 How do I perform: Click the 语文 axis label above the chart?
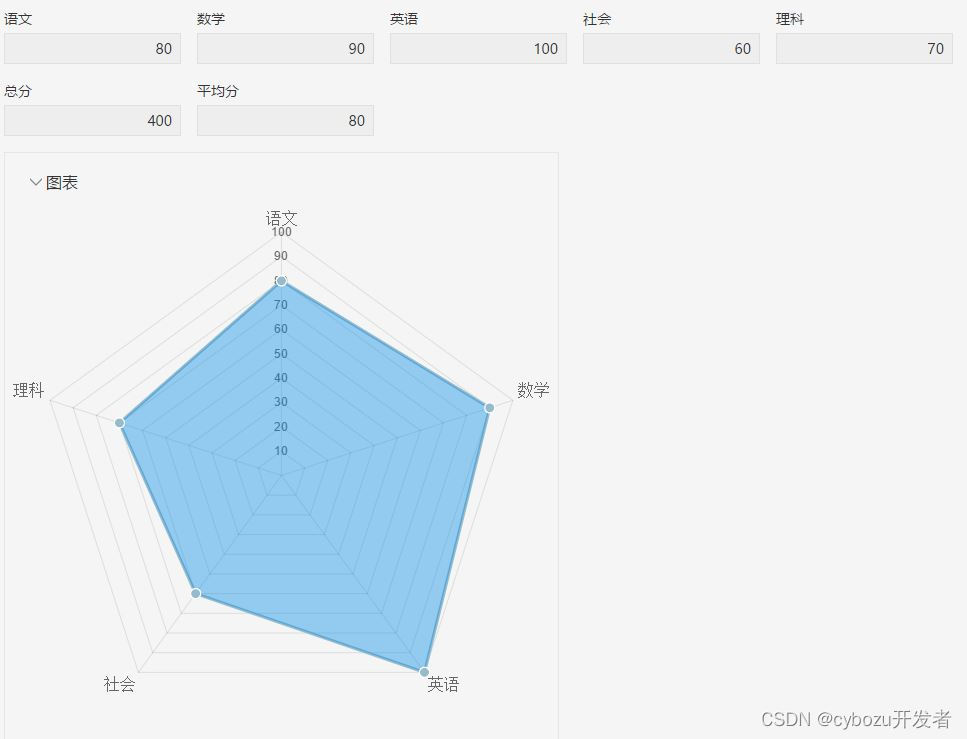[x=281, y=218]
